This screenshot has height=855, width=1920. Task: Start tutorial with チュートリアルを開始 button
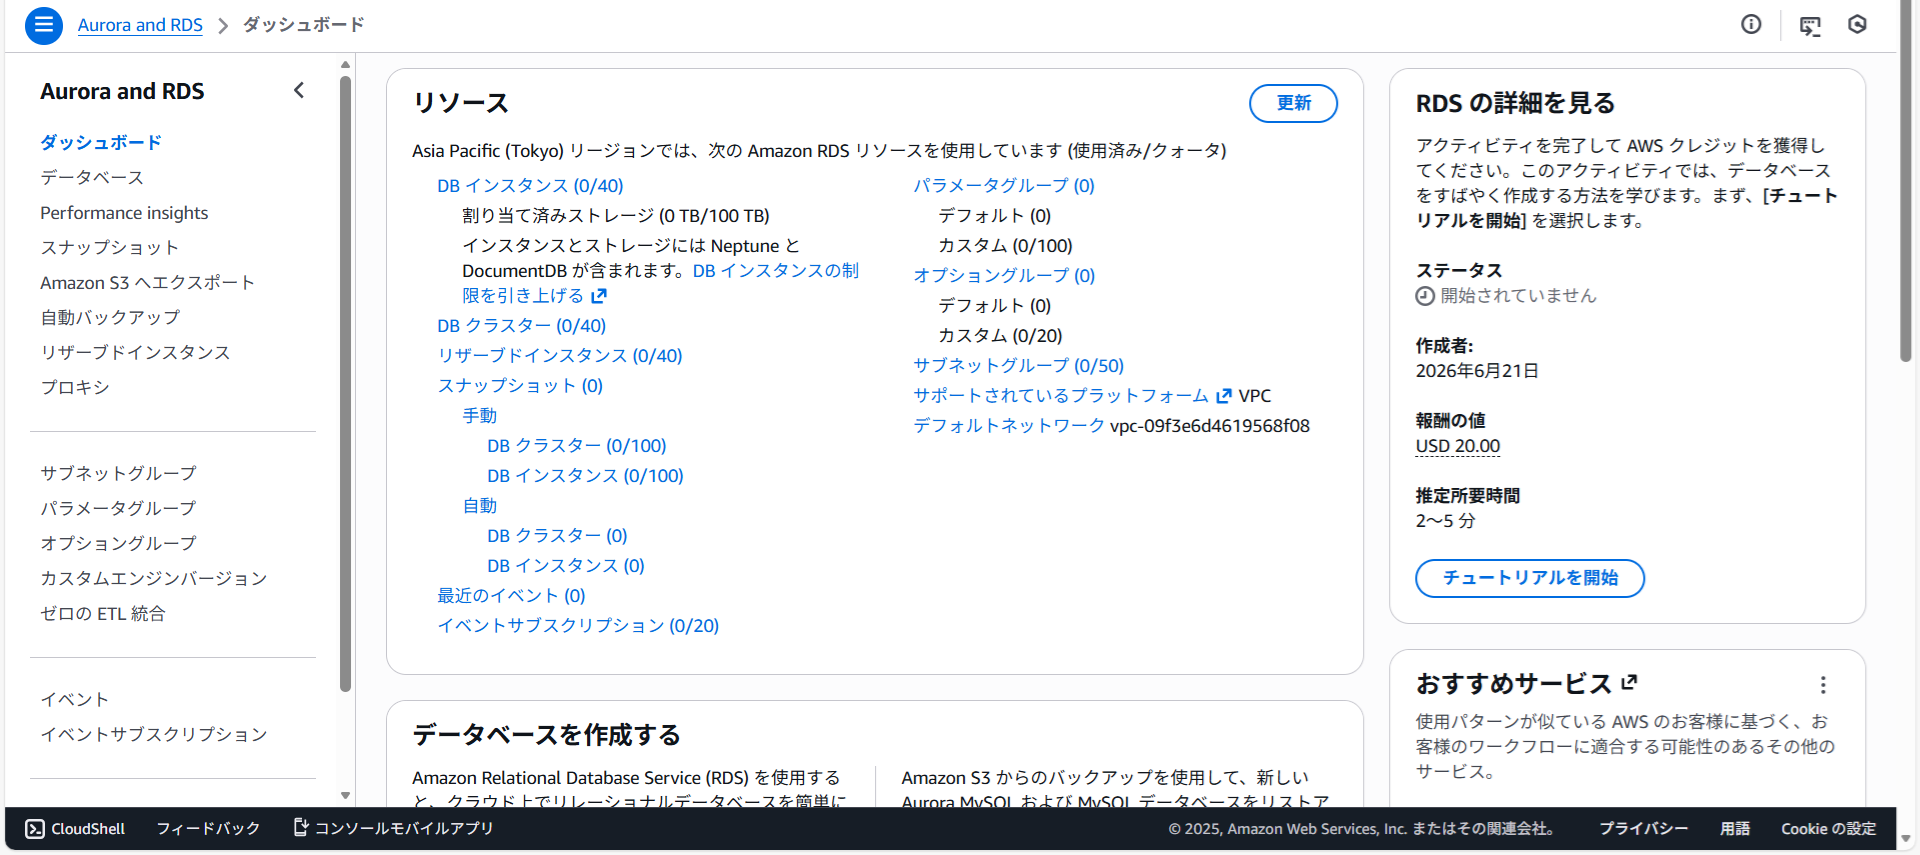coord(1529,578)
